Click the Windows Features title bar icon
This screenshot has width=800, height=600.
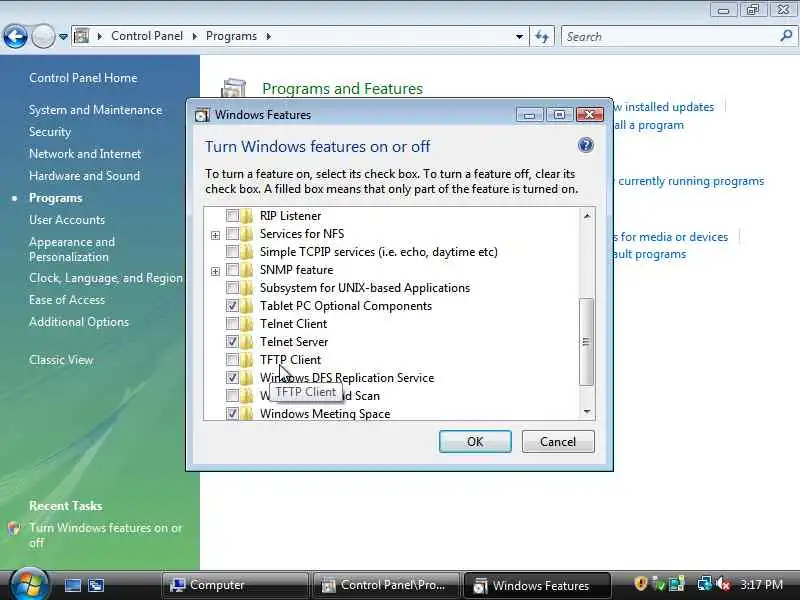pyautogui.click(x=203, y=115)
